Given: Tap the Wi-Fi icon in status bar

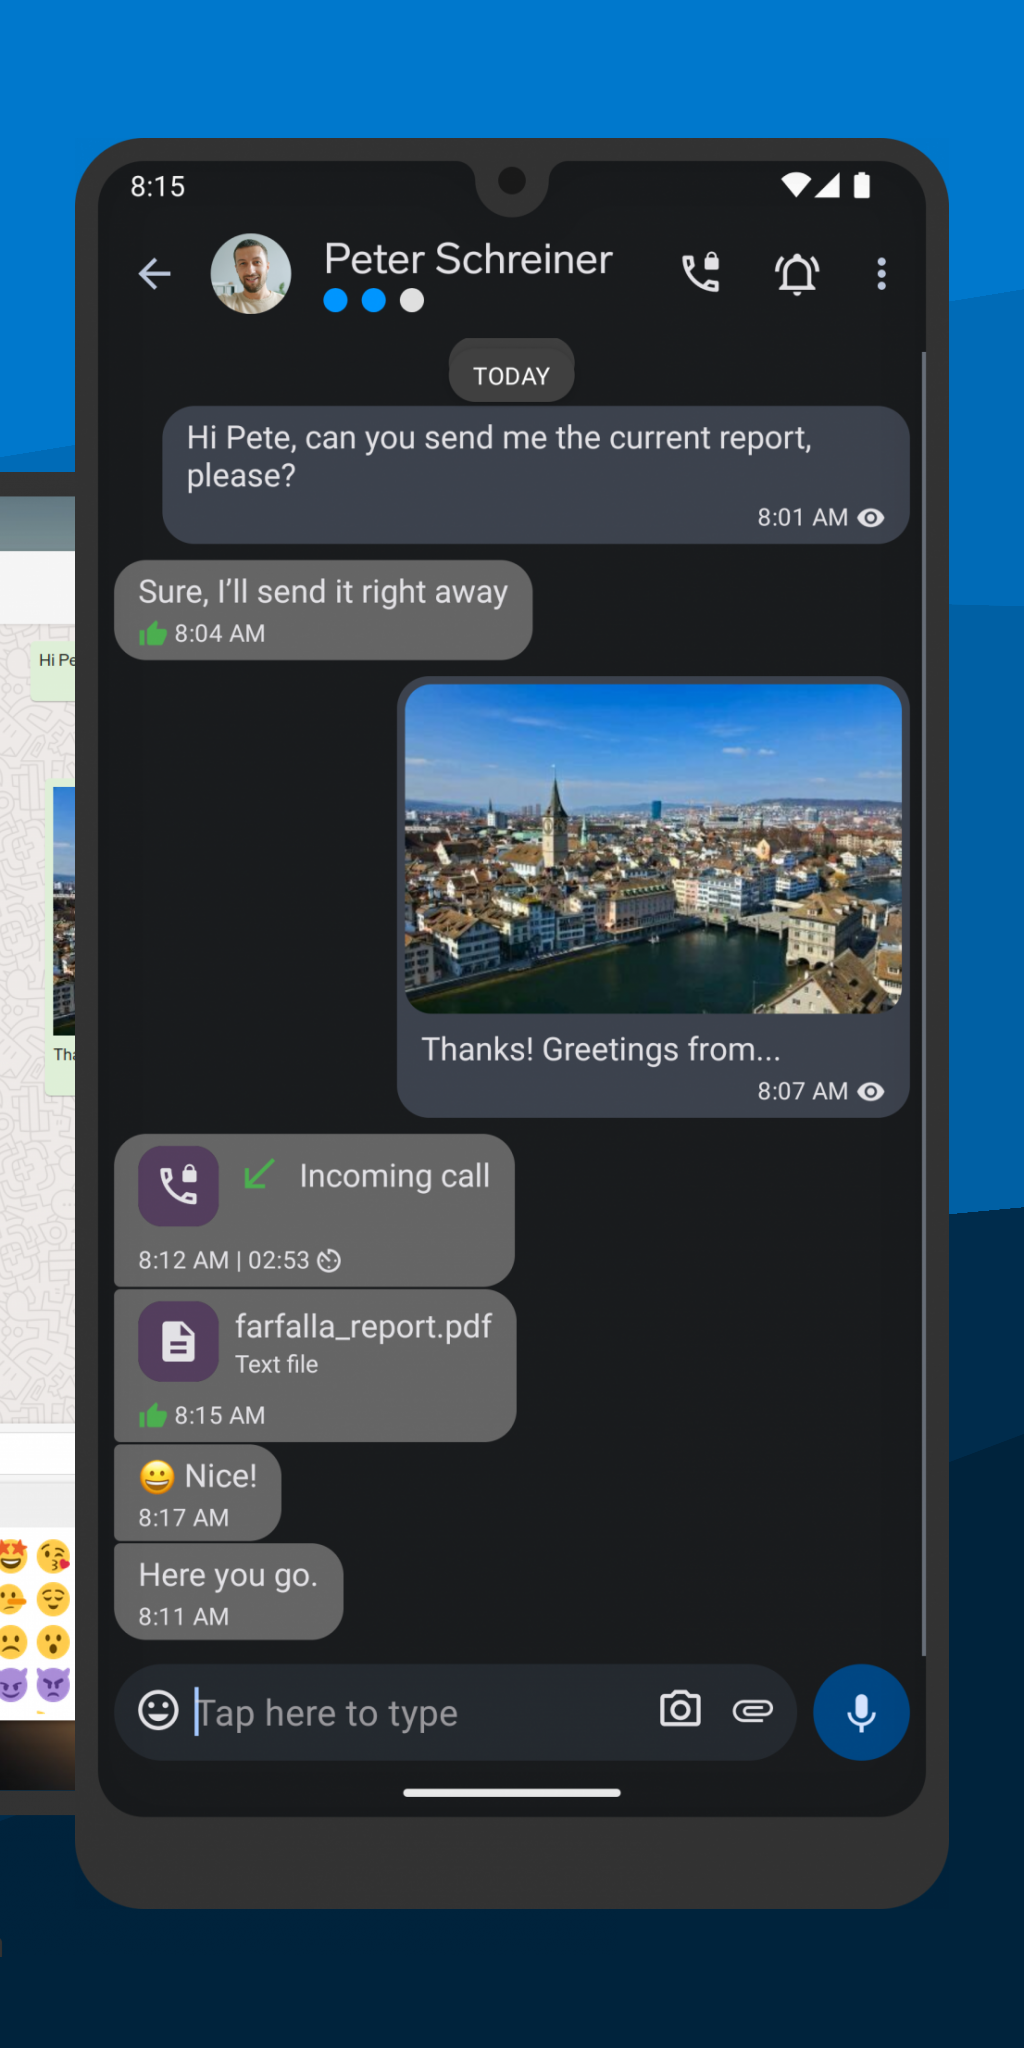Looking at the screenshot, I should [x=796, y=185].
